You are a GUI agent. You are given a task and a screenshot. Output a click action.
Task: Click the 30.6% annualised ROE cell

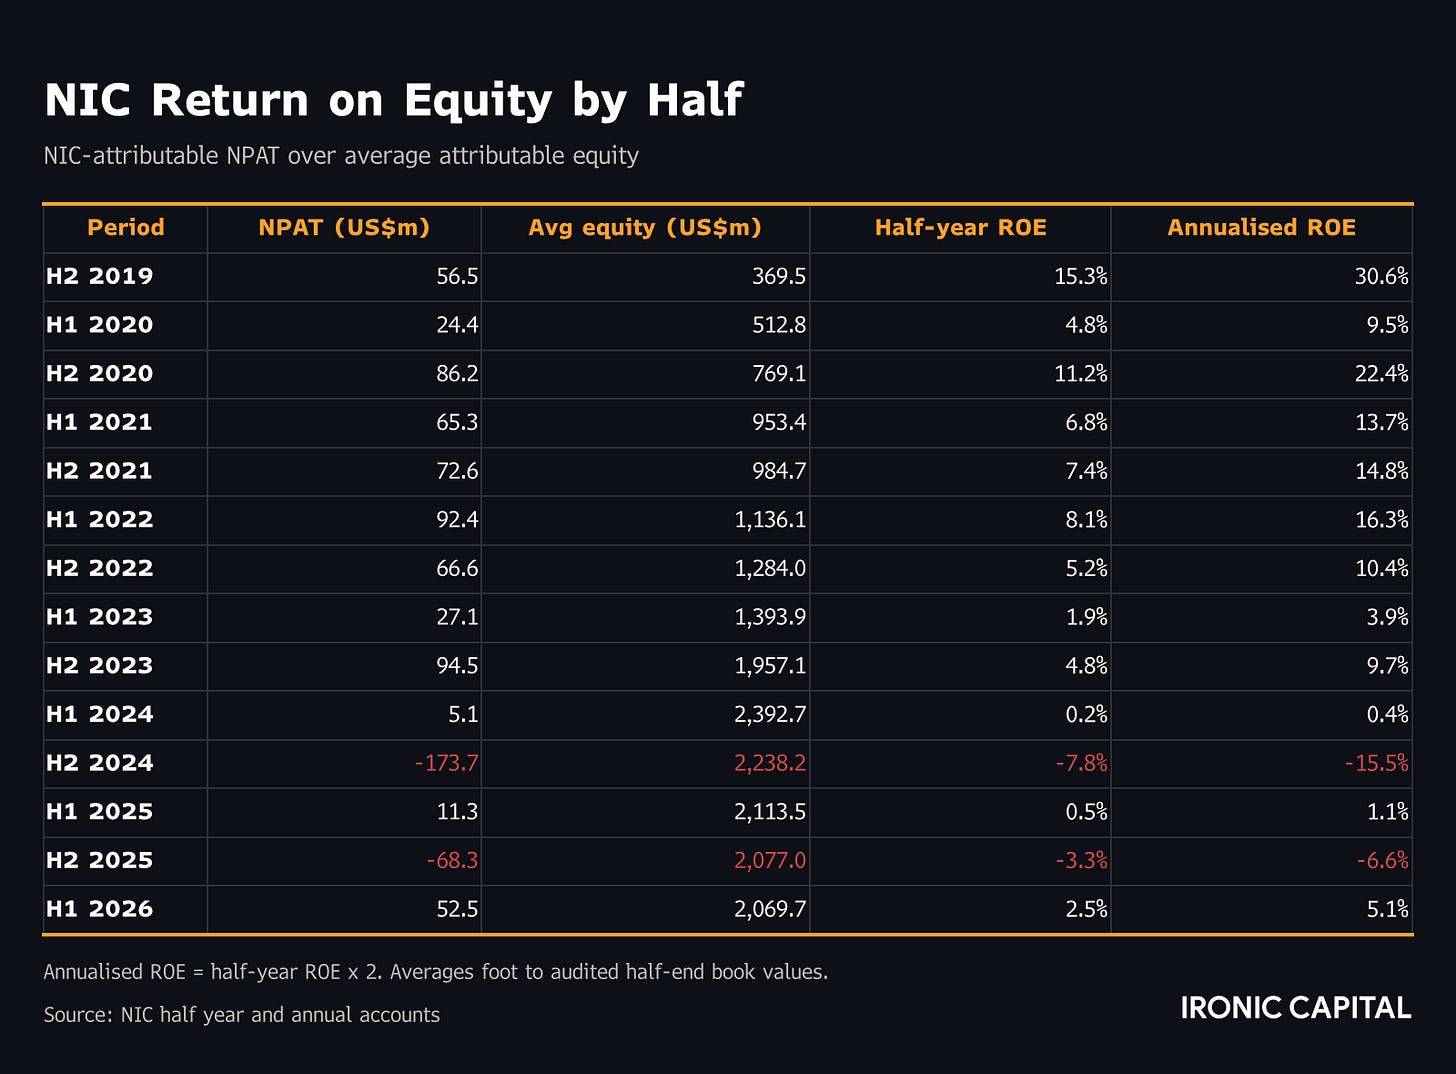click(x=1381, y=276)
